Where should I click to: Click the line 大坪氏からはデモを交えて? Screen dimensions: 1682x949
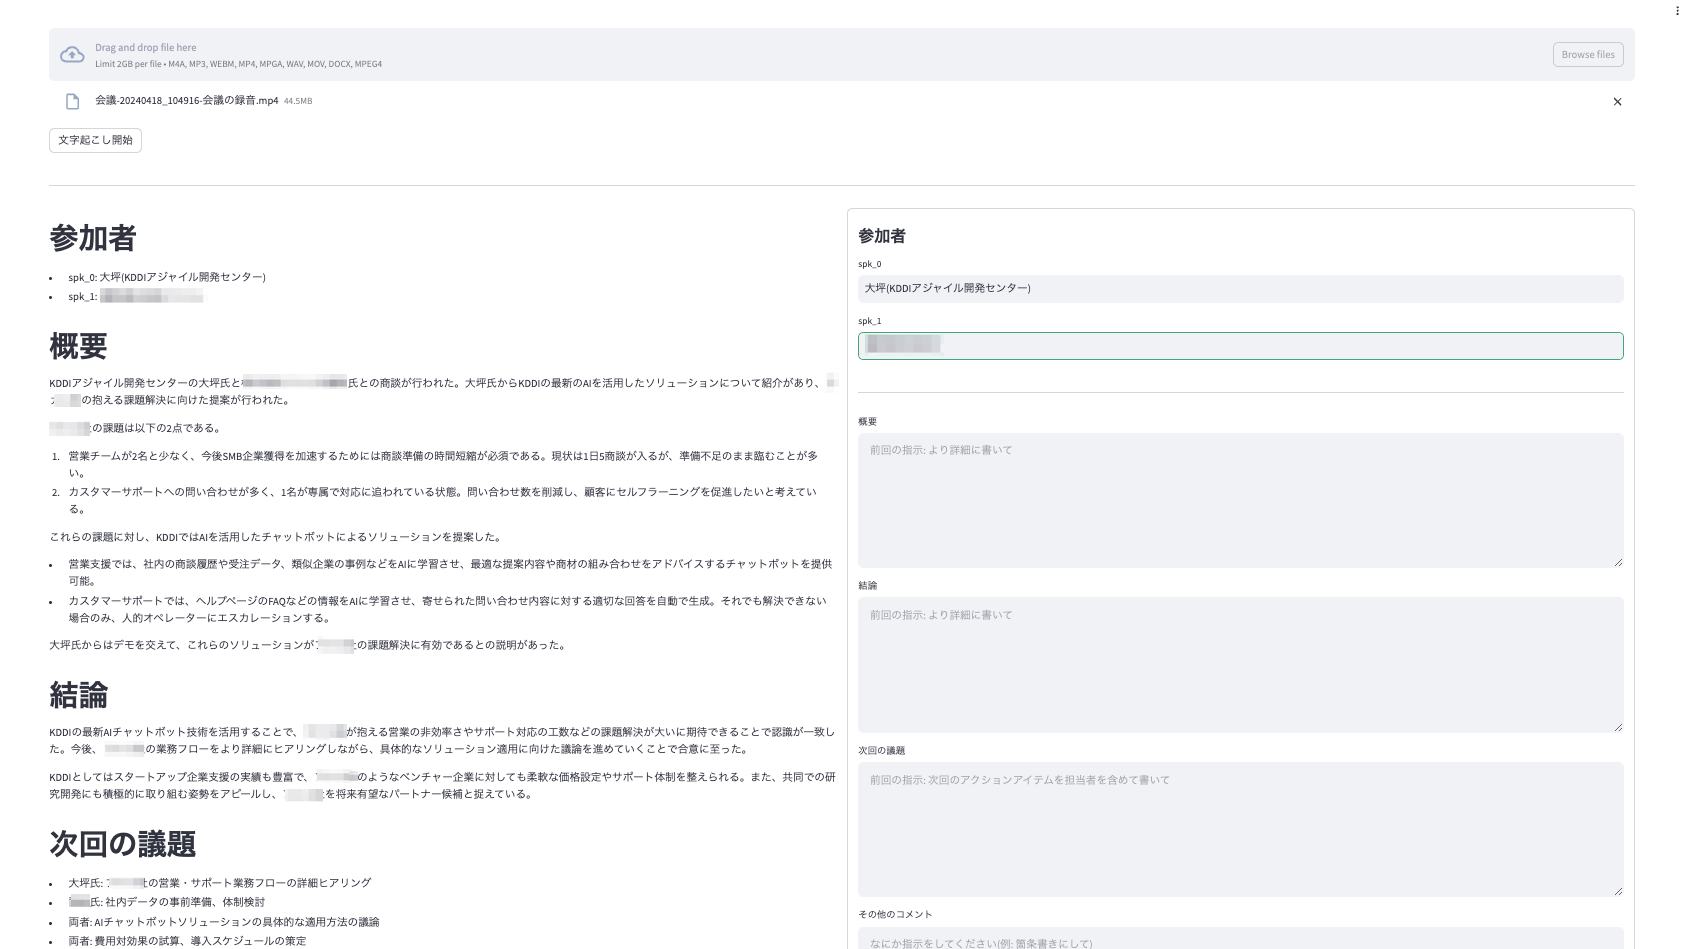click(x=309, y=645)
